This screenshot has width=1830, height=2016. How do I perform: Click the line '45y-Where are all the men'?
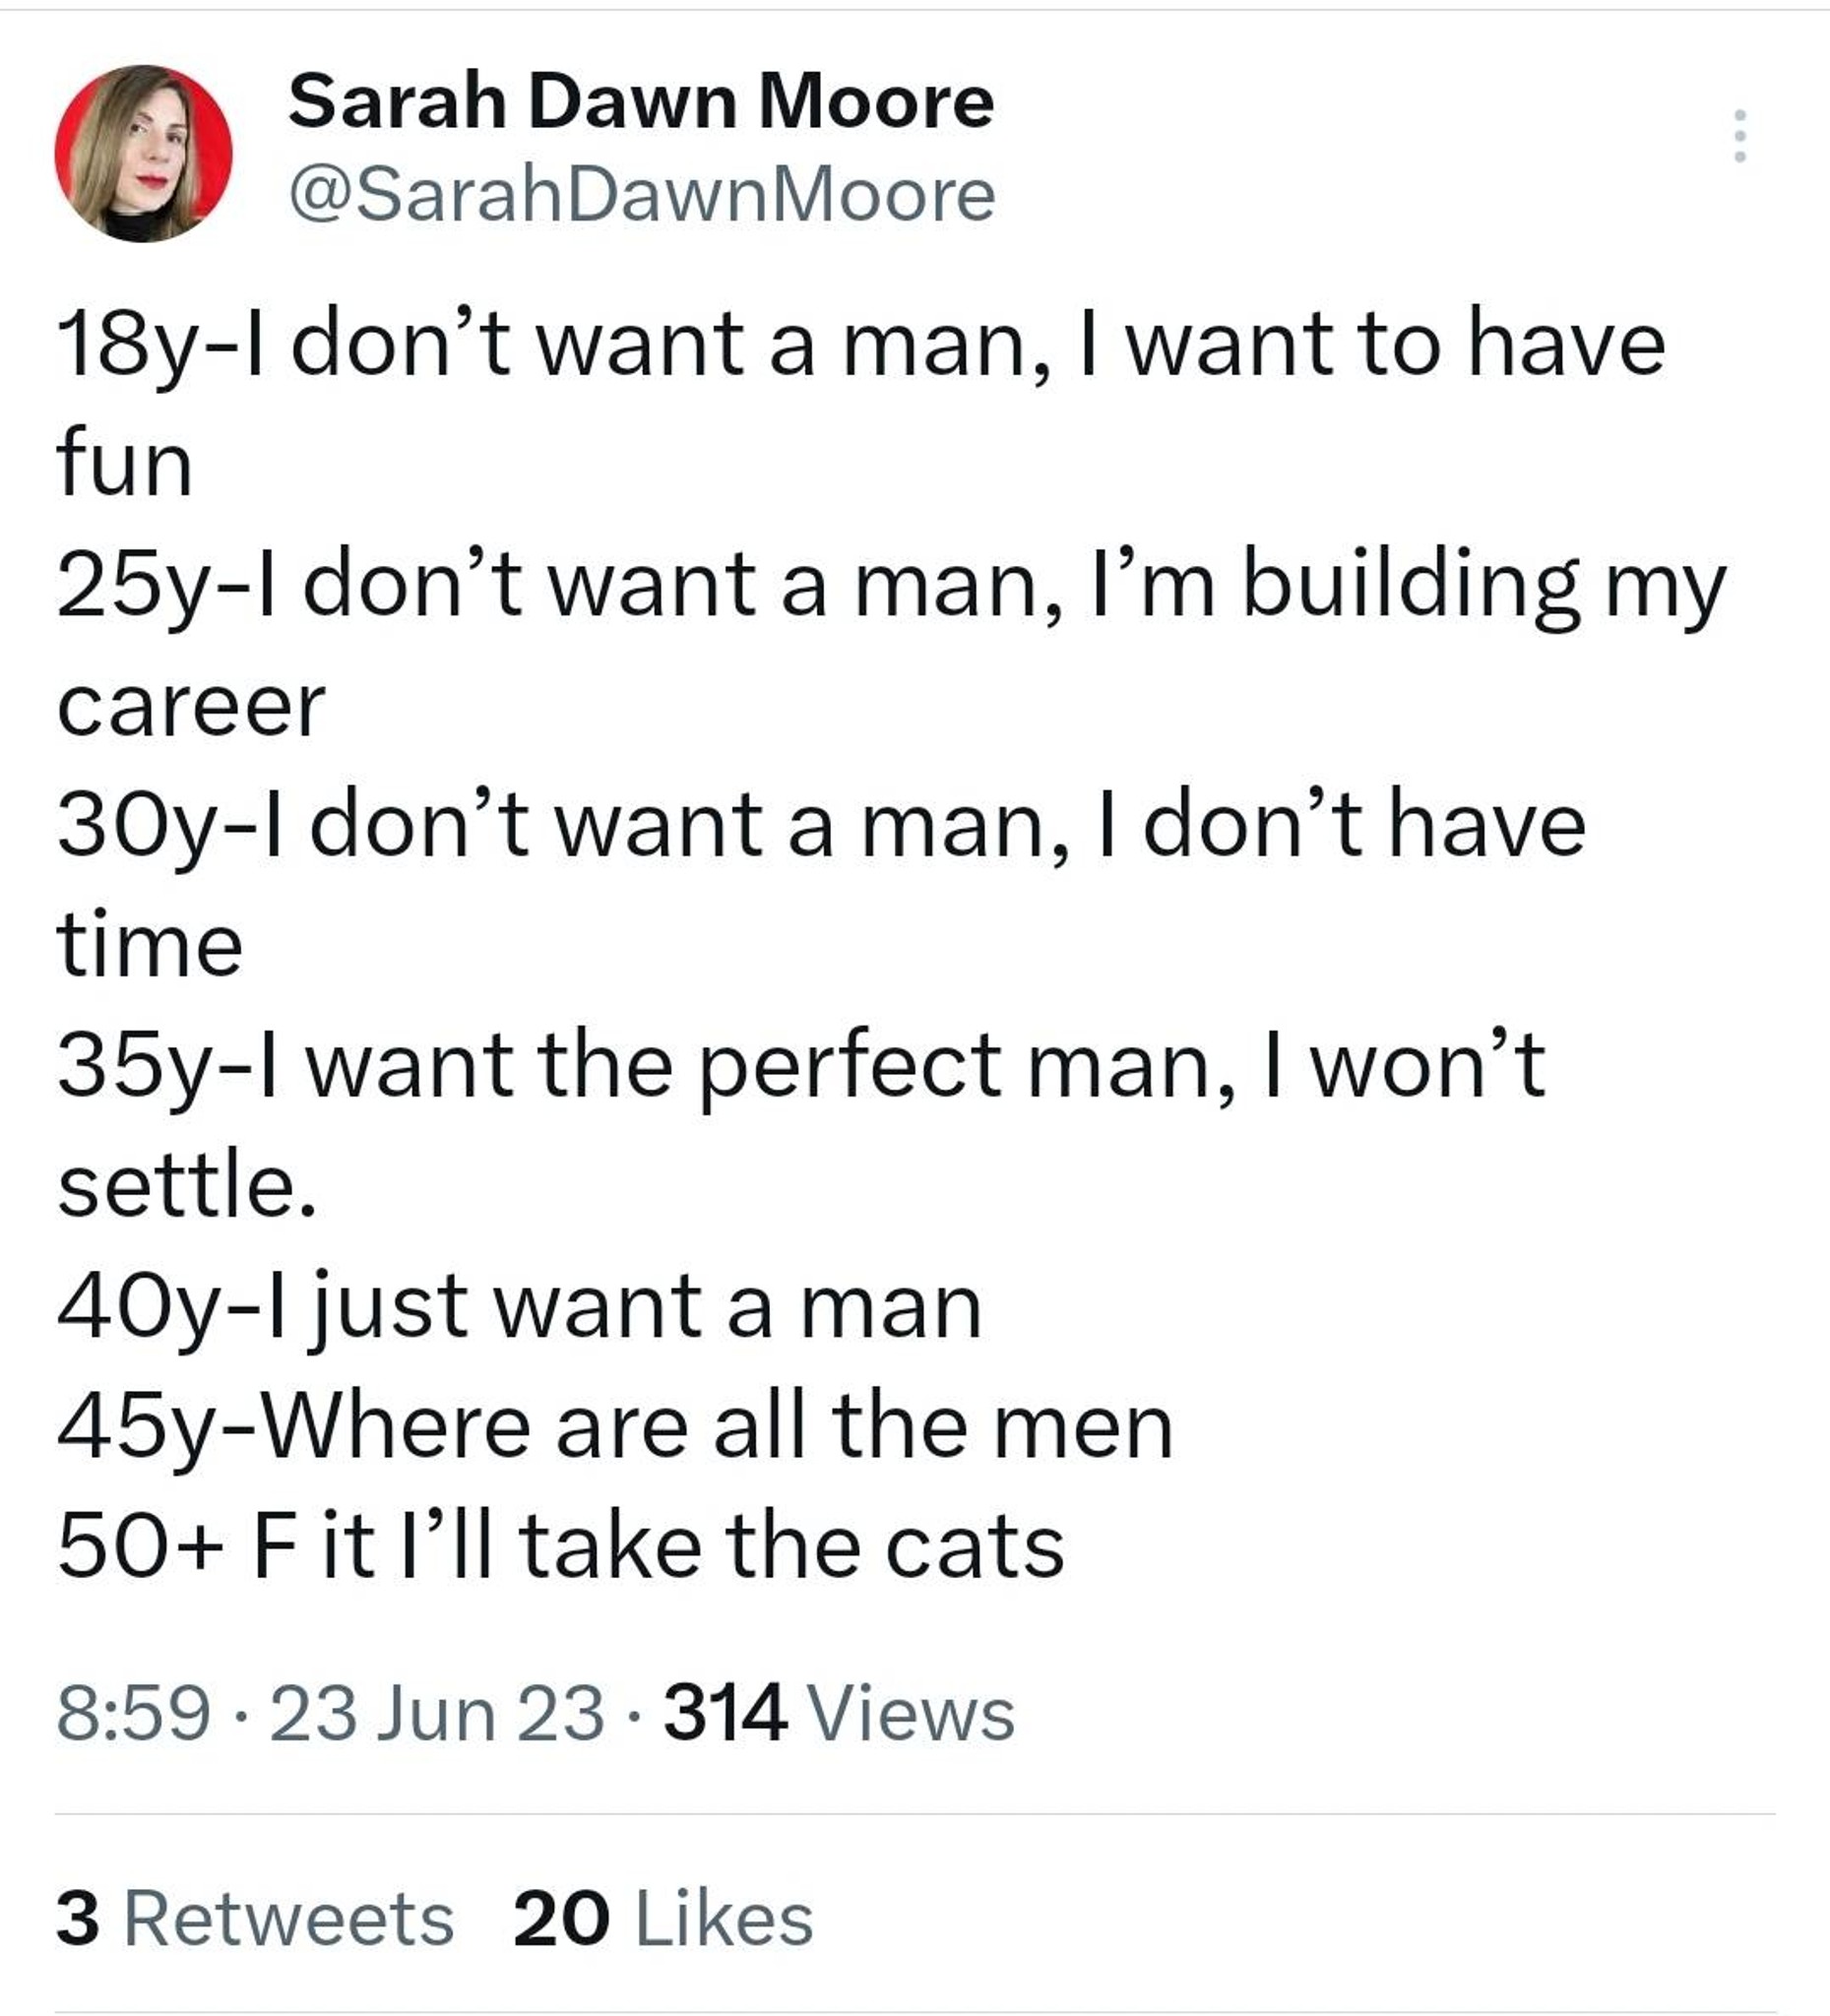[x=615, y=1429]
